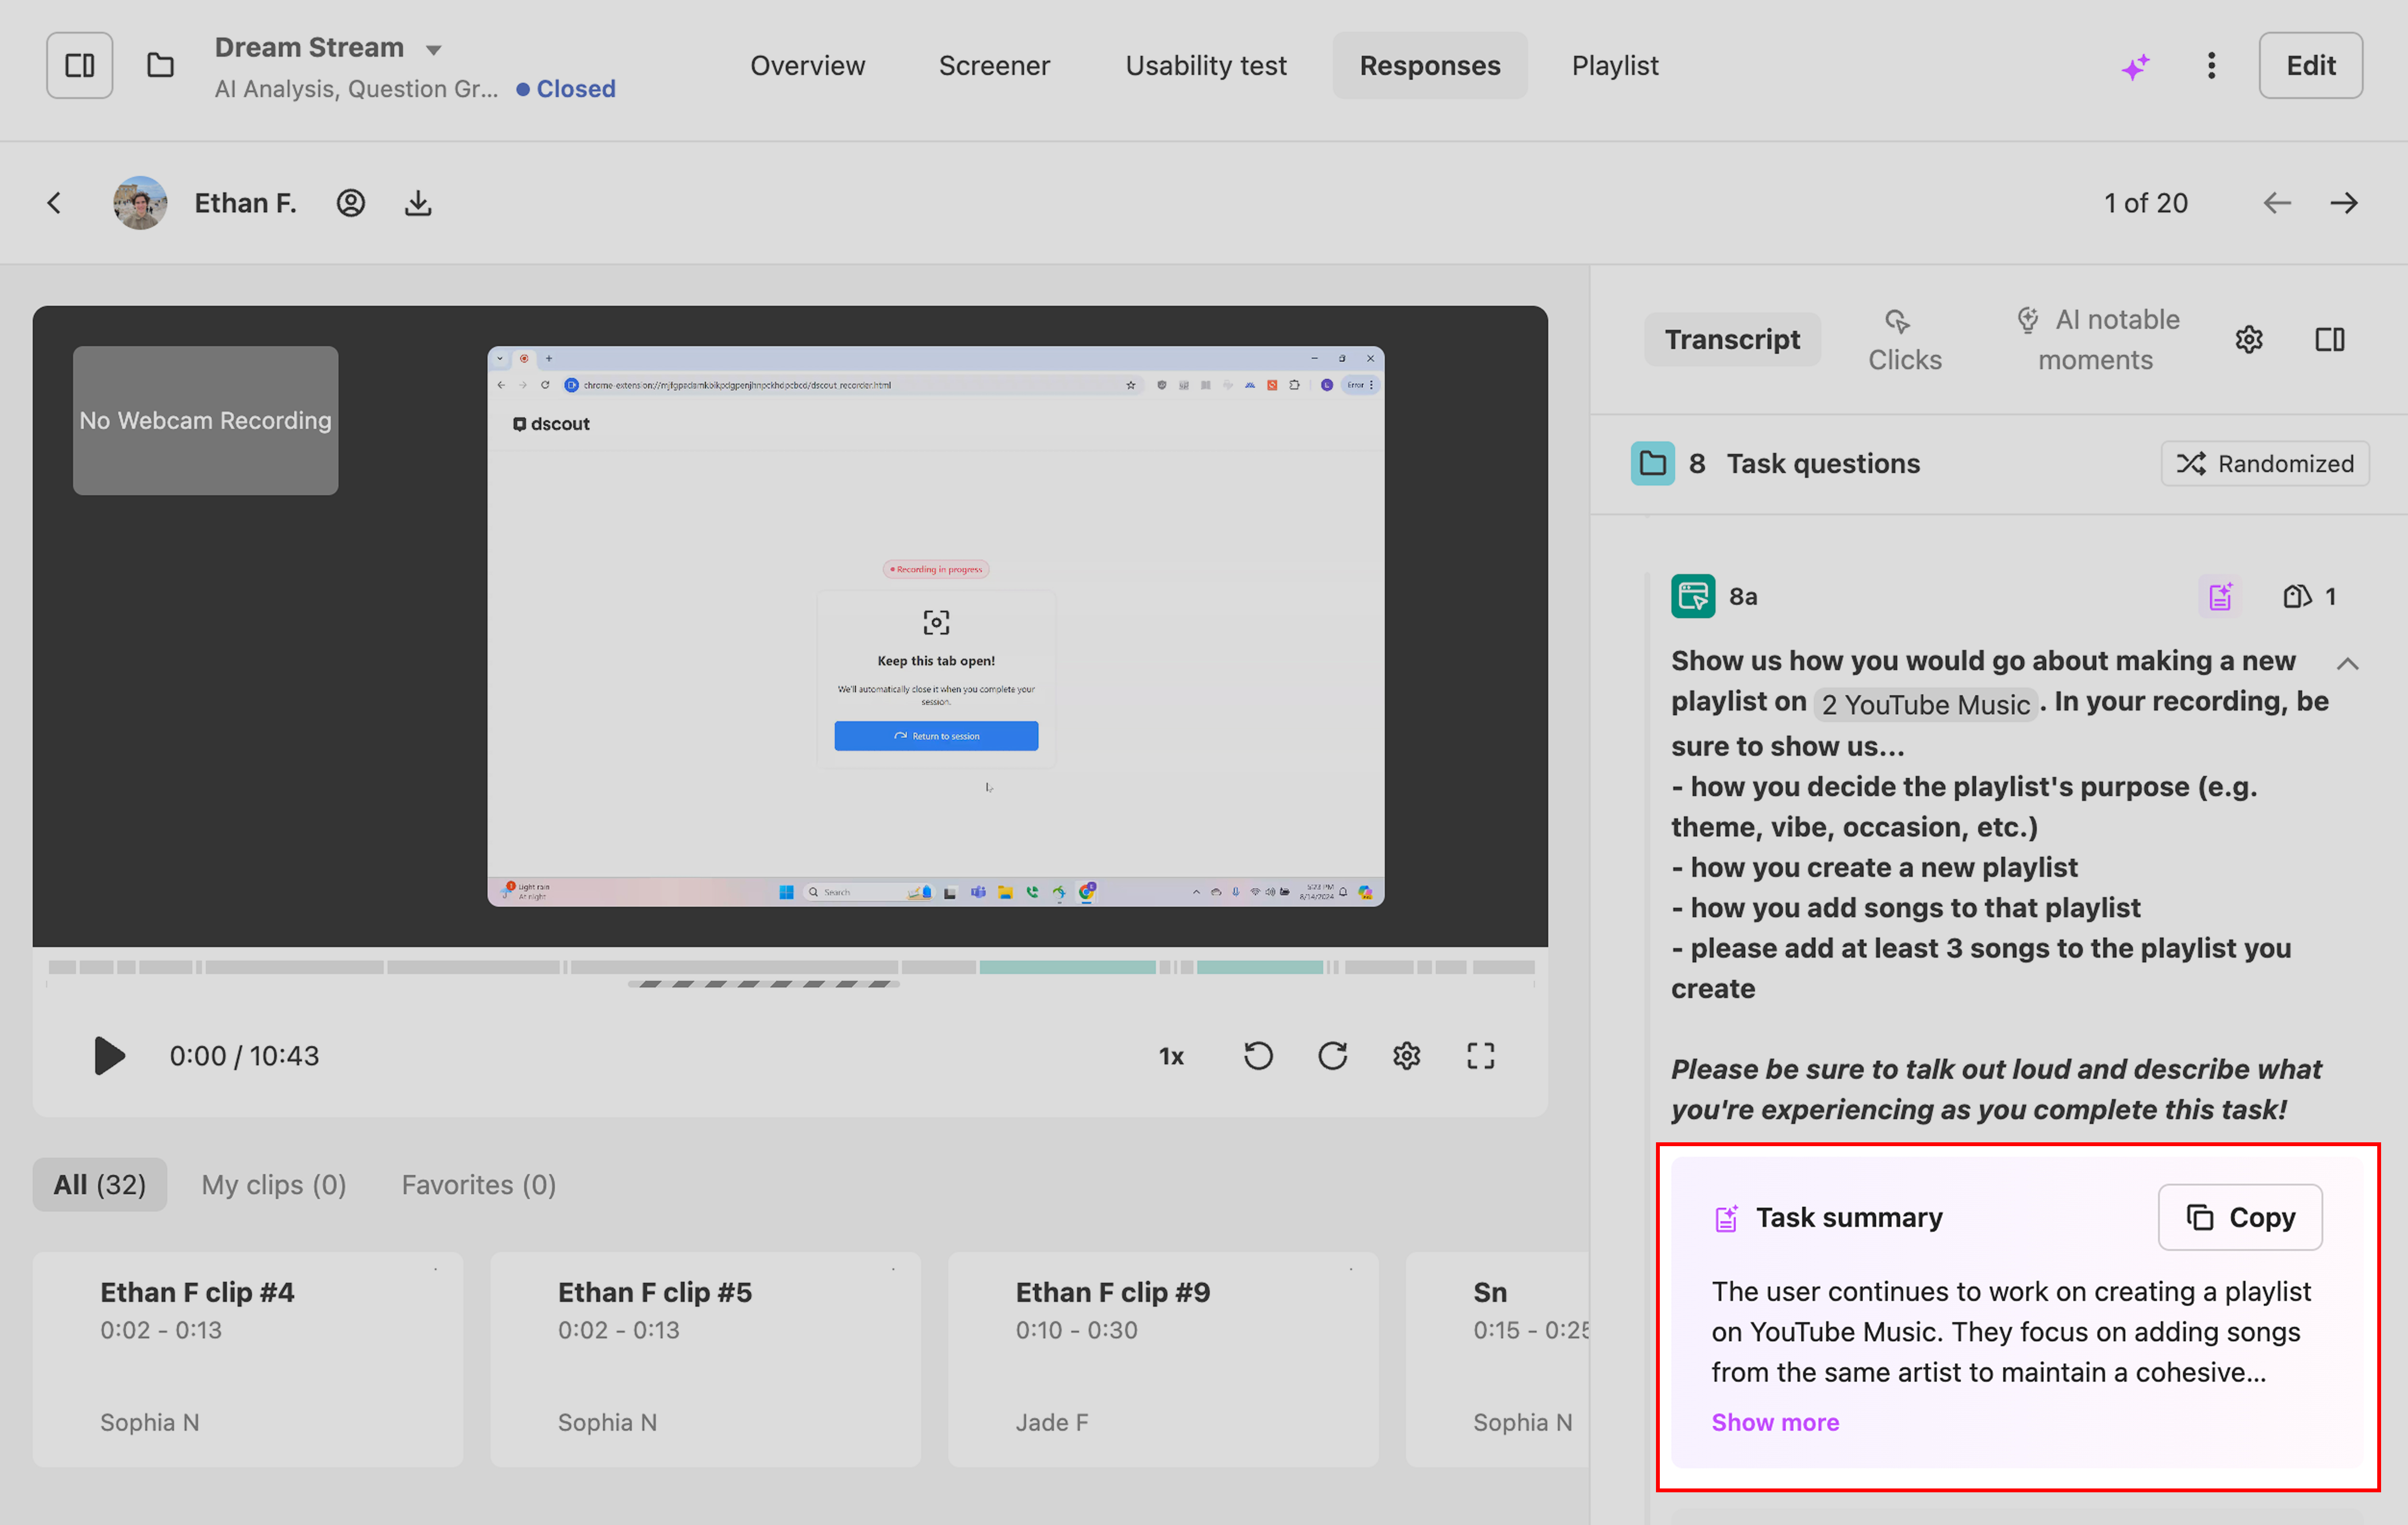Image resolution: width=2408 pixels, height=1525 pixels.
Task: Collapse the 8a task question
Action: click(2347, 663)
